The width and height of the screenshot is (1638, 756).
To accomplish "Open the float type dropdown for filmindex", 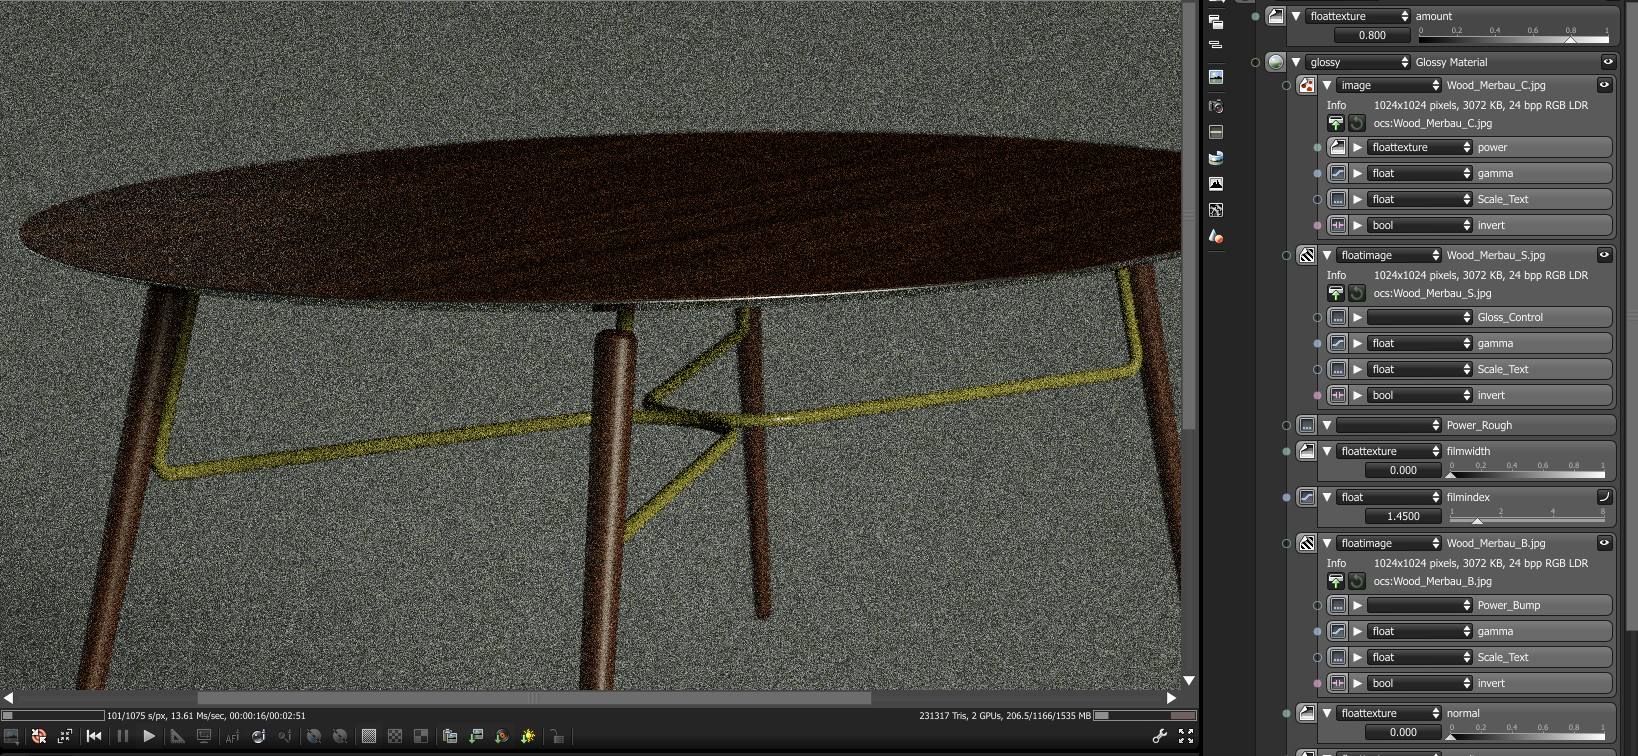I will pos(1389,497).
